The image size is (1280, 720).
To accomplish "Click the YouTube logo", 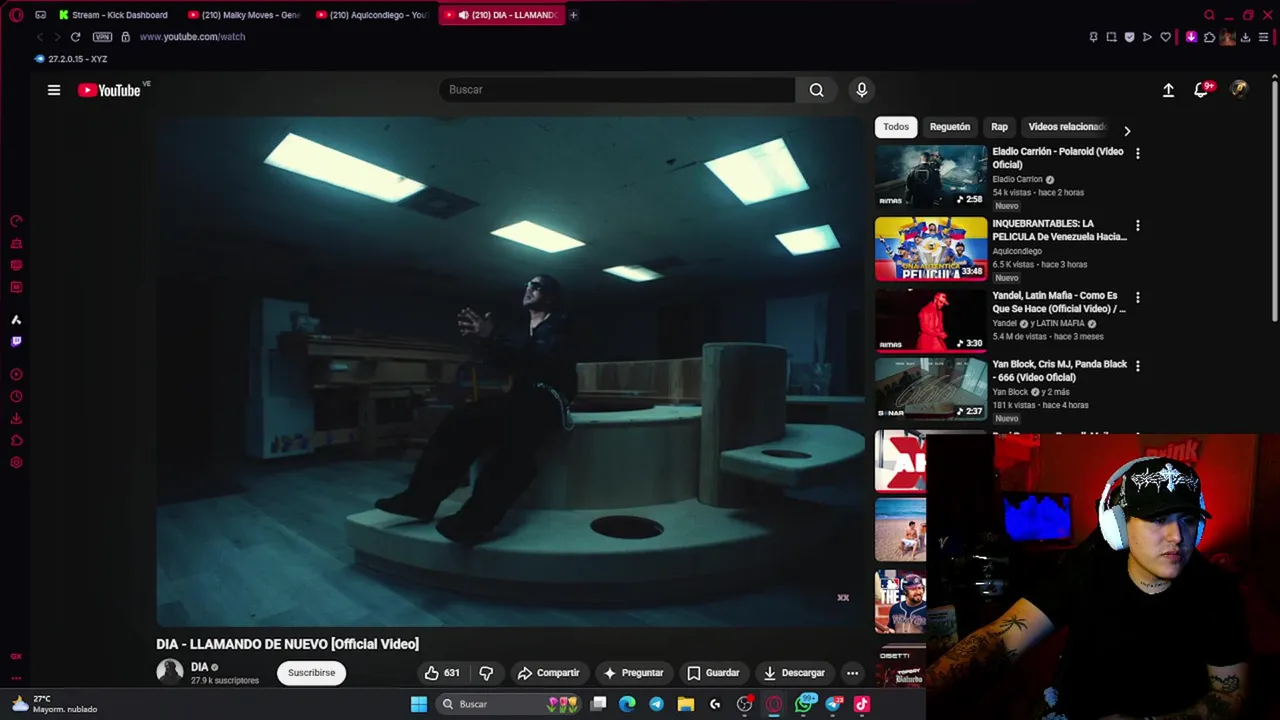I will (x=110, y=90).
